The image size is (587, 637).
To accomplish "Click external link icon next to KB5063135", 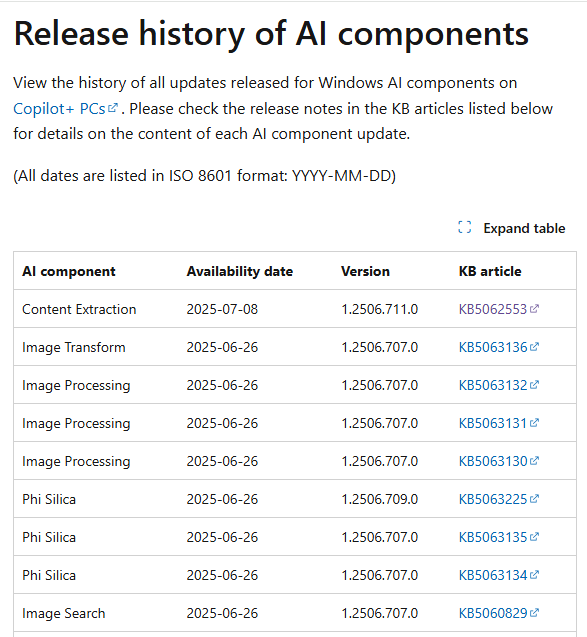I will click(x=534, y=537).
